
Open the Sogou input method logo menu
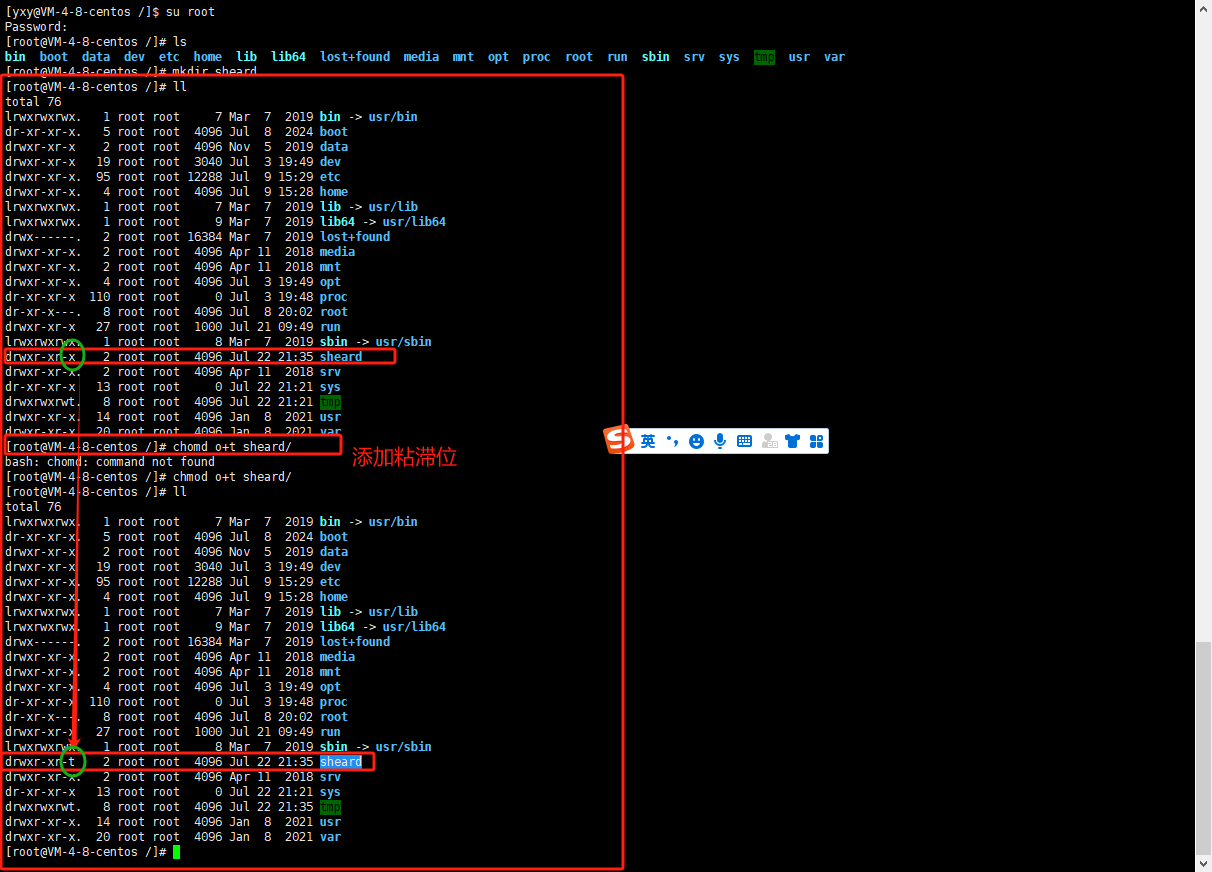619,440
